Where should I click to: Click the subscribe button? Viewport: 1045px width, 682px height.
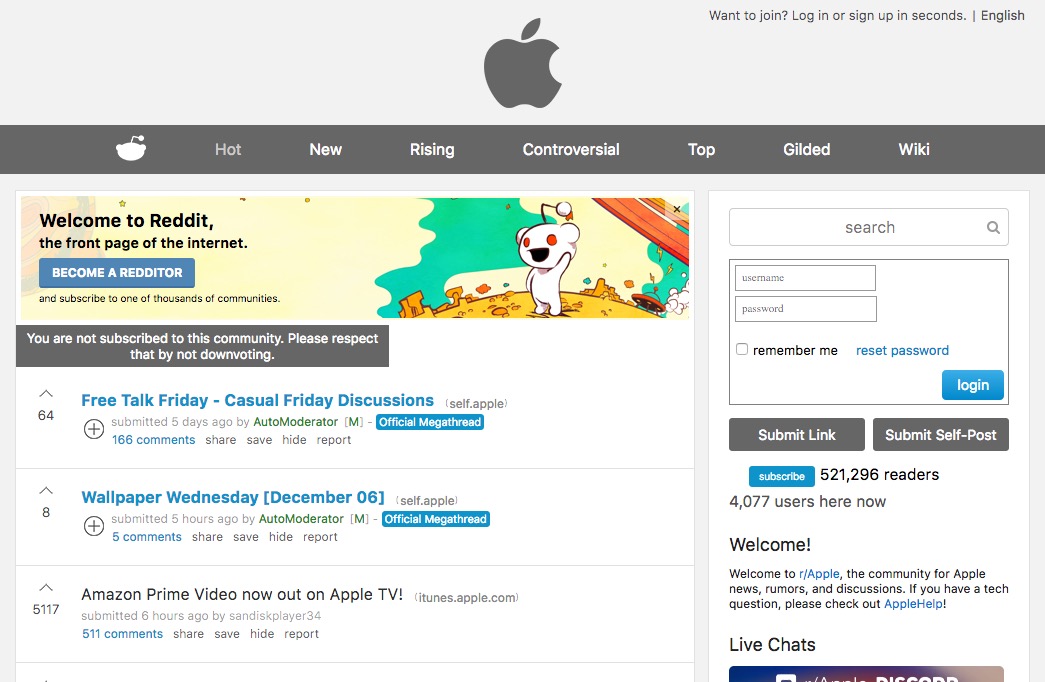point(782,476)
